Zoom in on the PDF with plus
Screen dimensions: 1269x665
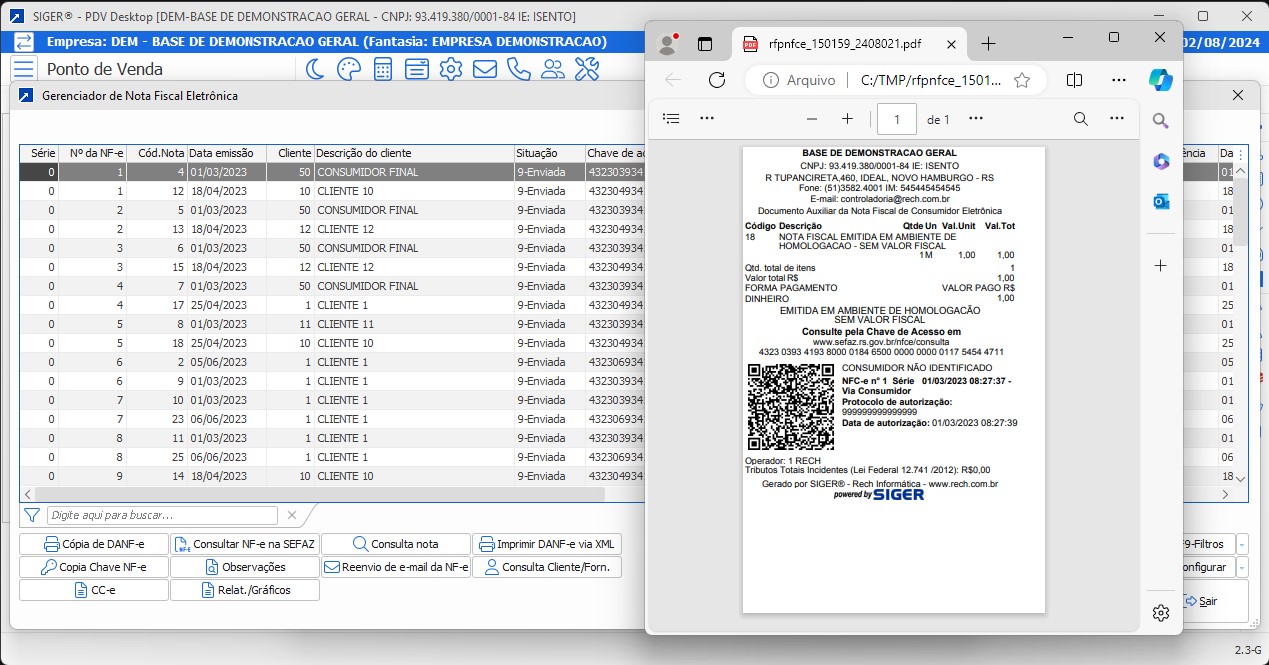pos(847,119)
